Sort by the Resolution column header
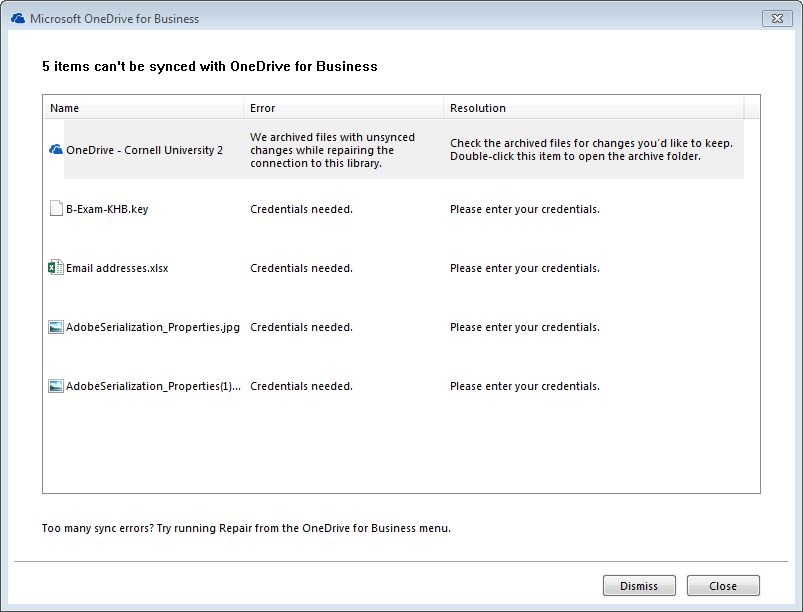 pyautogui.click(x=594, y=108)
